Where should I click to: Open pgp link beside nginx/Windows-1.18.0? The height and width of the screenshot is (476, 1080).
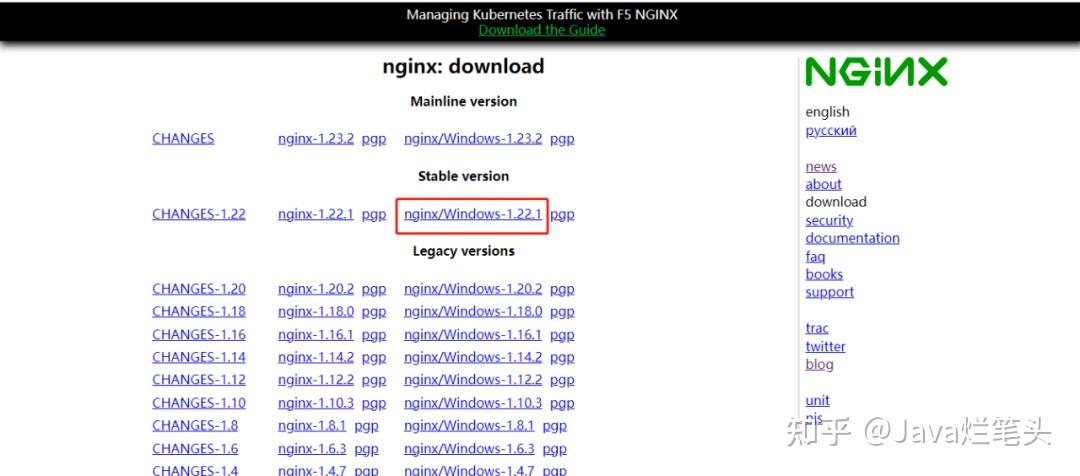point(562,313)
